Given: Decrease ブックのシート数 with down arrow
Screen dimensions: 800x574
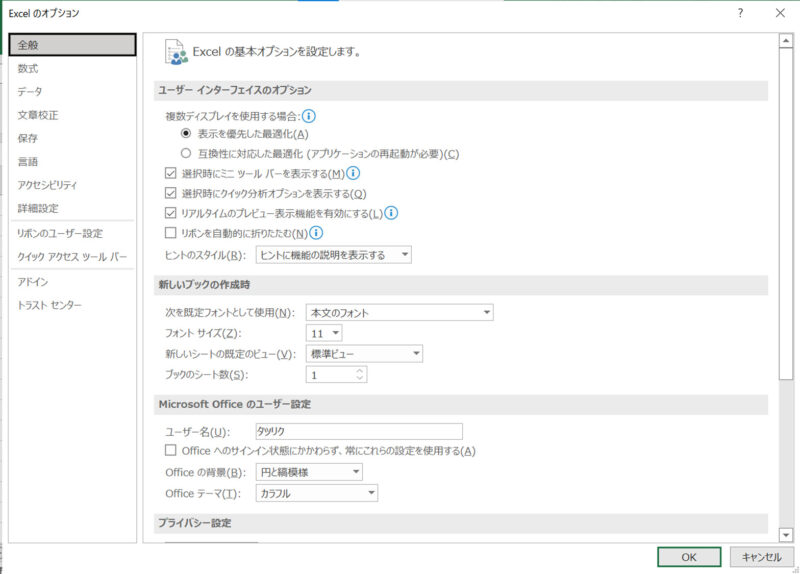Looking at the screenshot, I should coord(360,378).
